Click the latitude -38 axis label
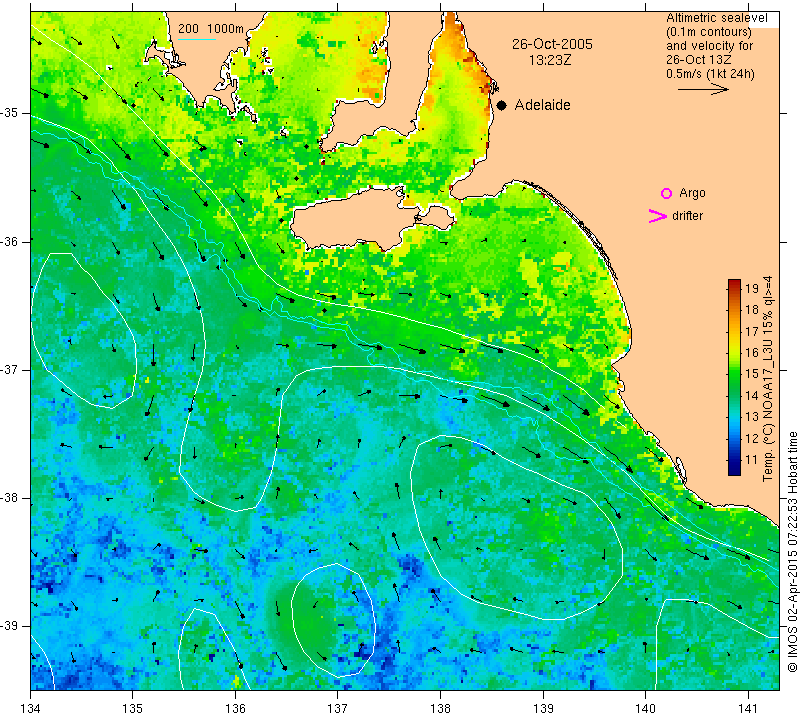Viewport: 800px width, 720px height. [10, 498]
